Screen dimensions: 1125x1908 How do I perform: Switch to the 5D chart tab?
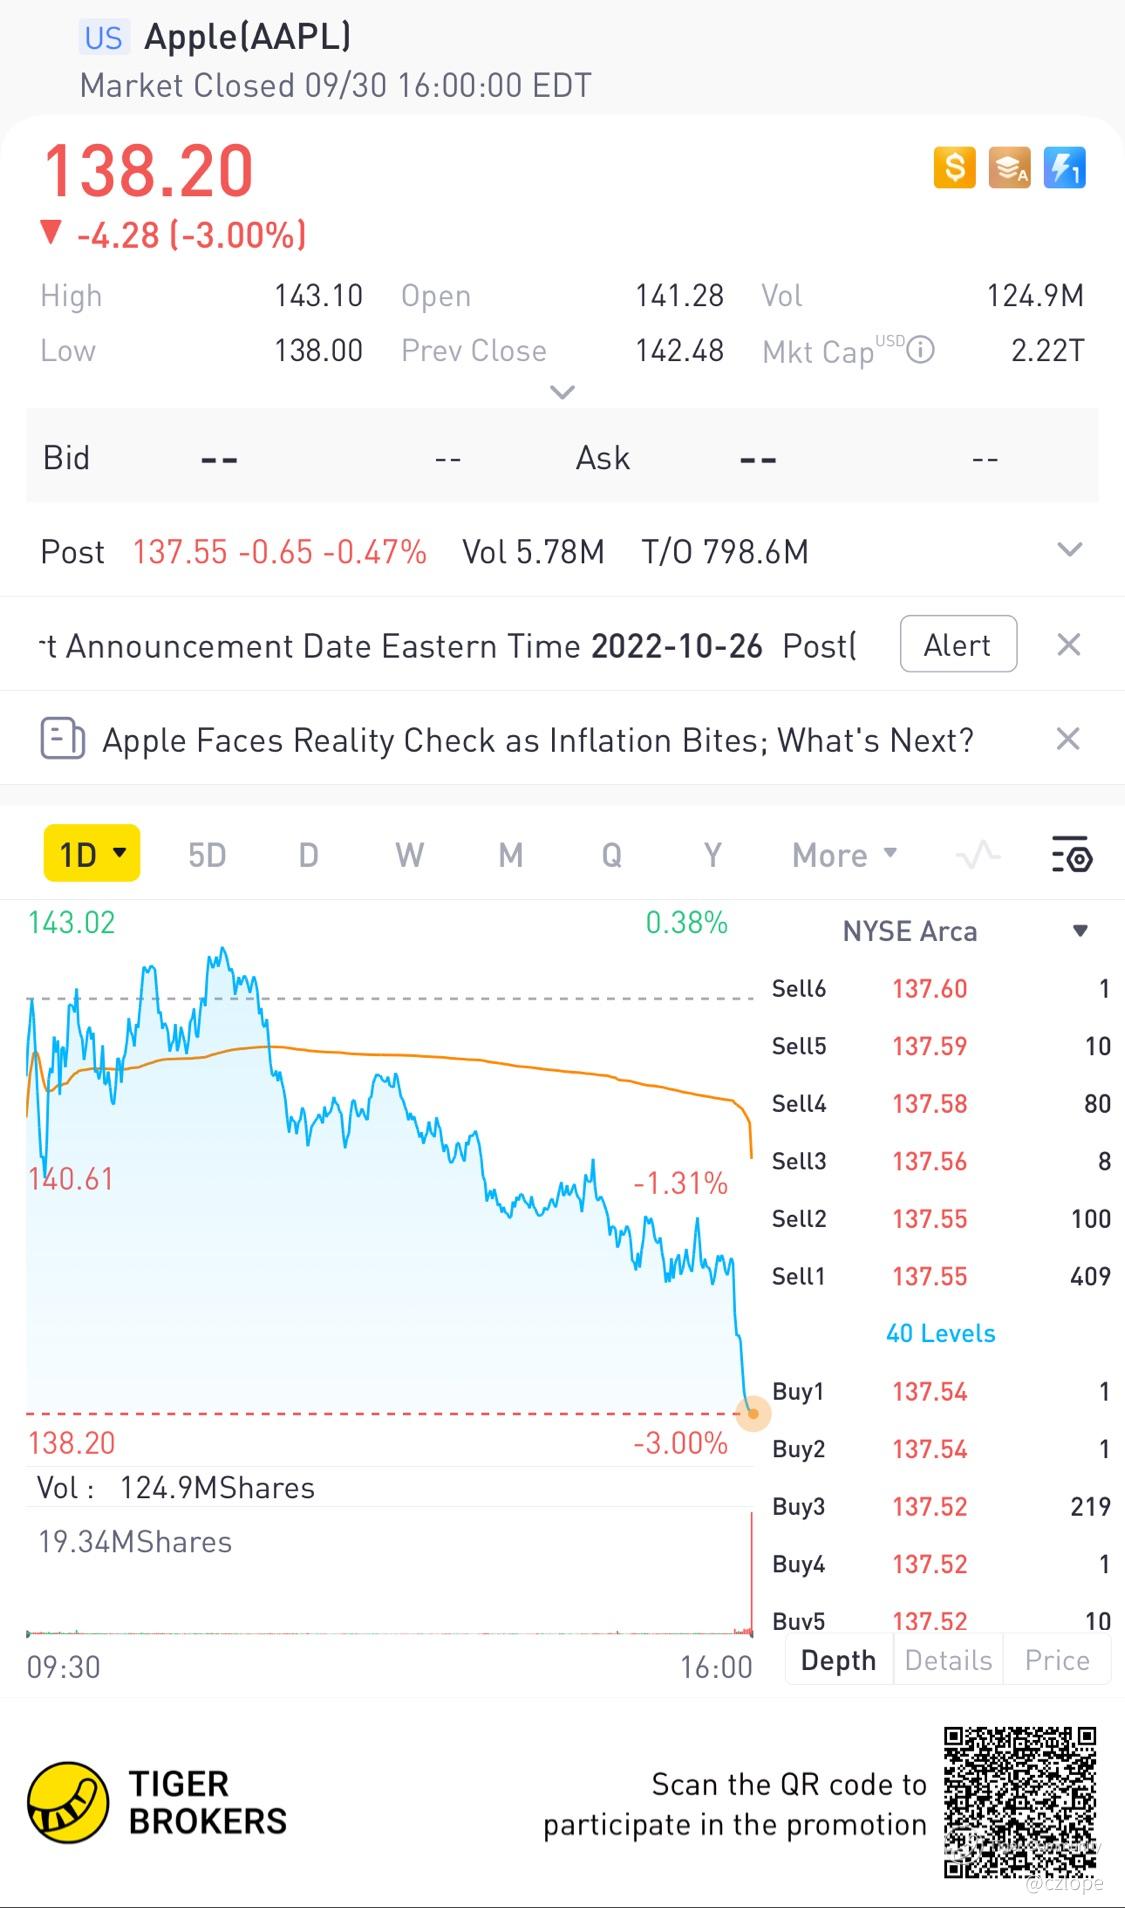[x=207, y=856]
